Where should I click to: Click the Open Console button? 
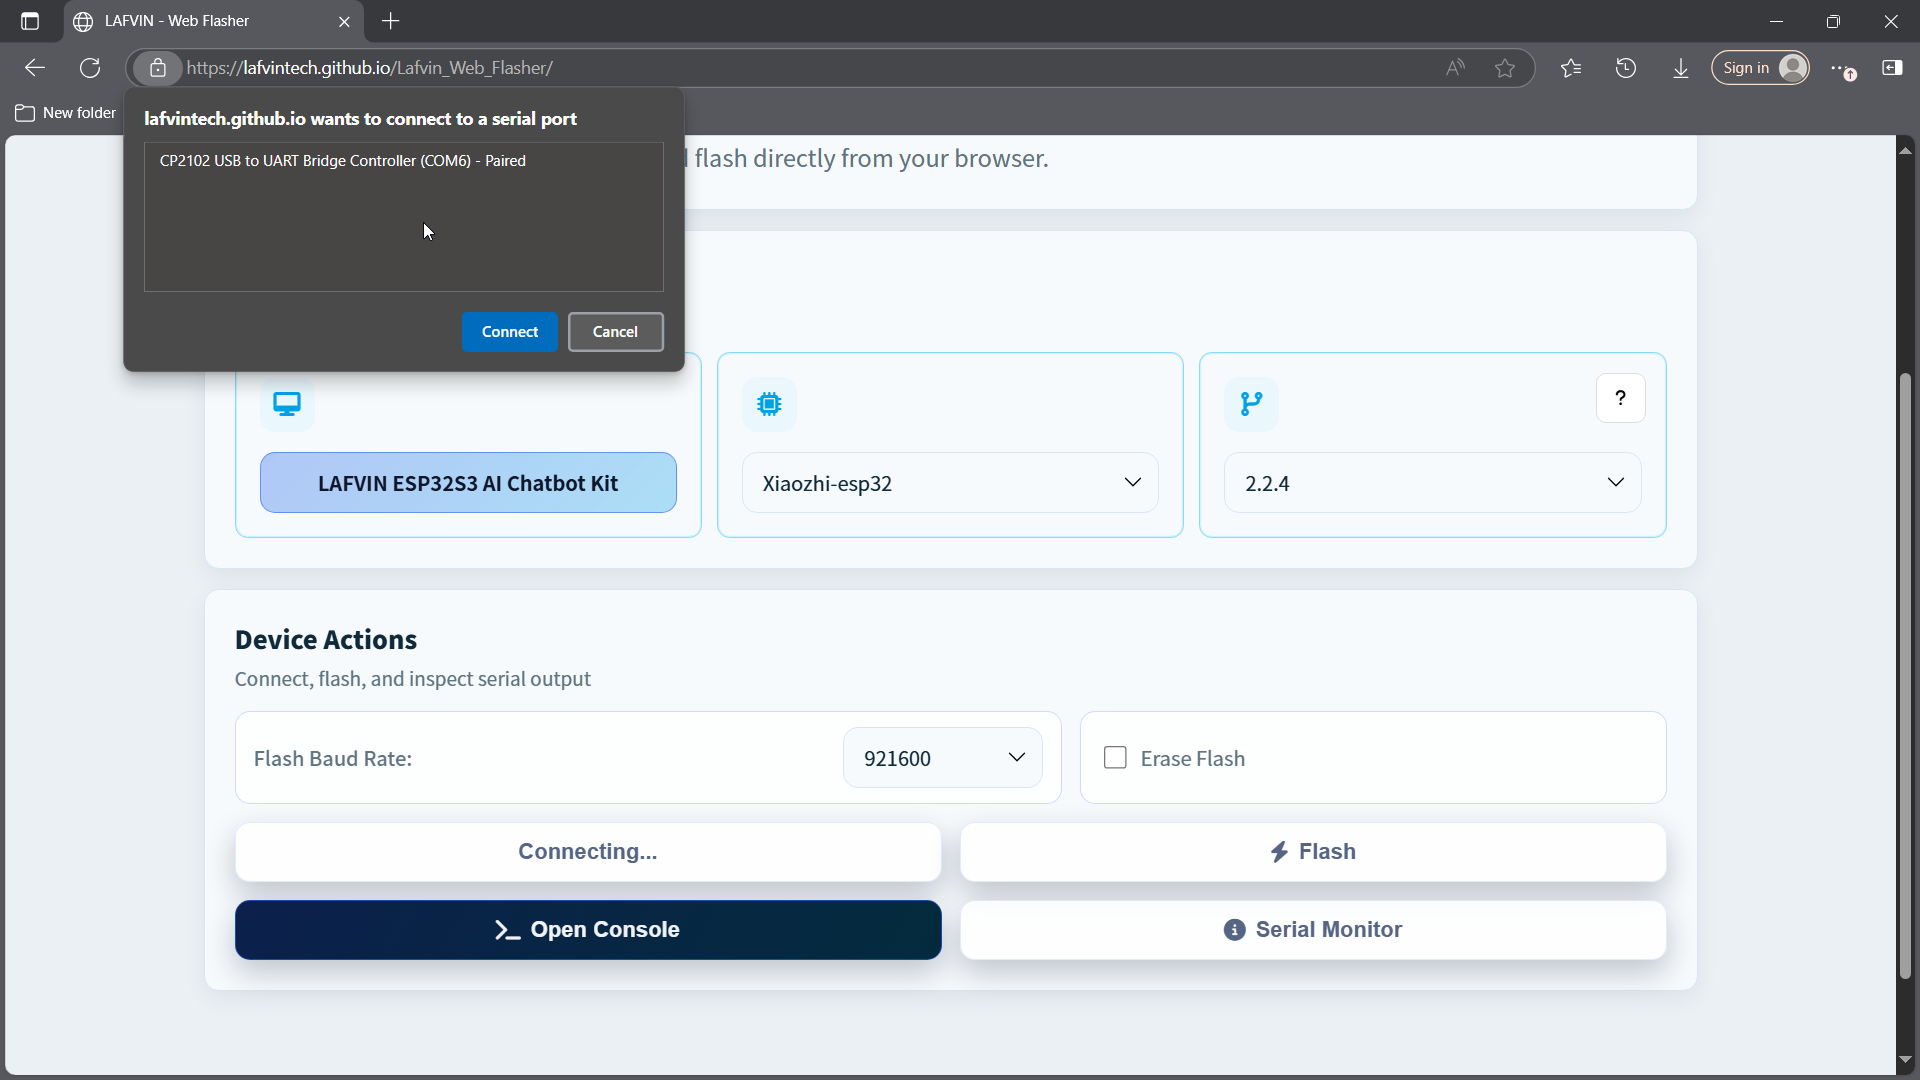588,930
